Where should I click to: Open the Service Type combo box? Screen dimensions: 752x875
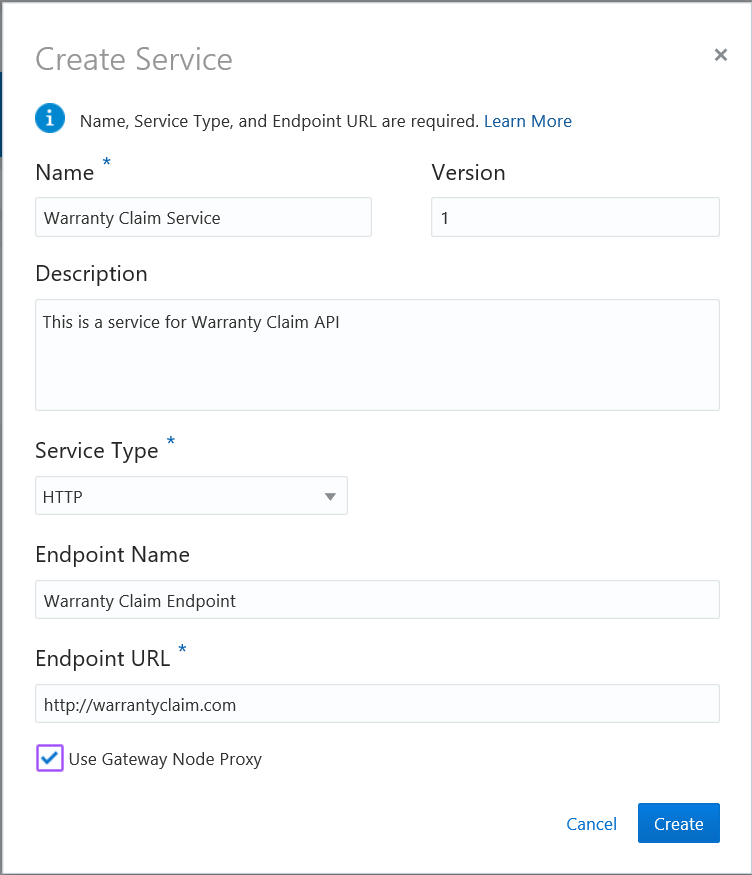[191, 495]
